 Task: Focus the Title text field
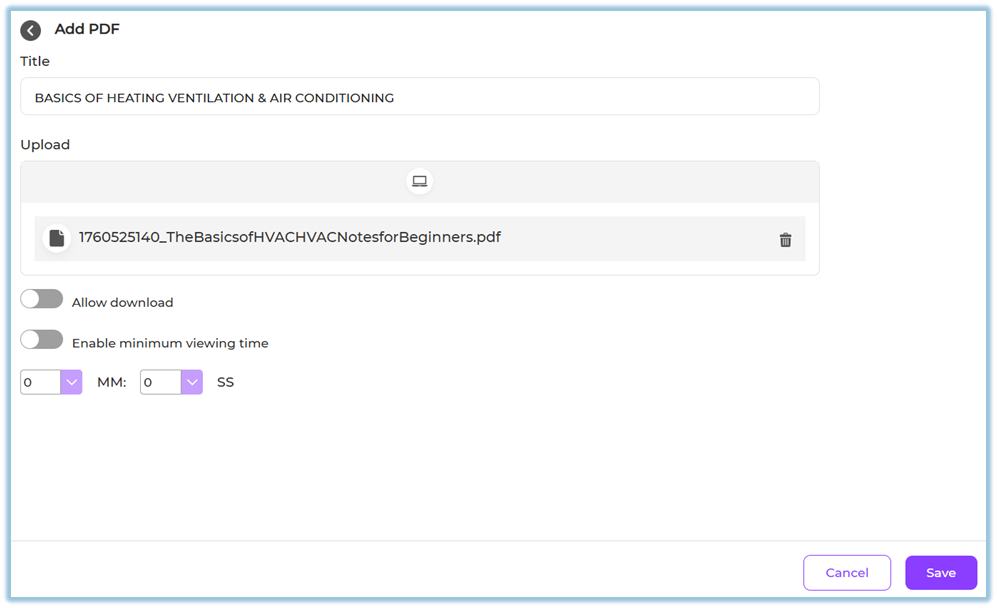[x=419, y=97]
